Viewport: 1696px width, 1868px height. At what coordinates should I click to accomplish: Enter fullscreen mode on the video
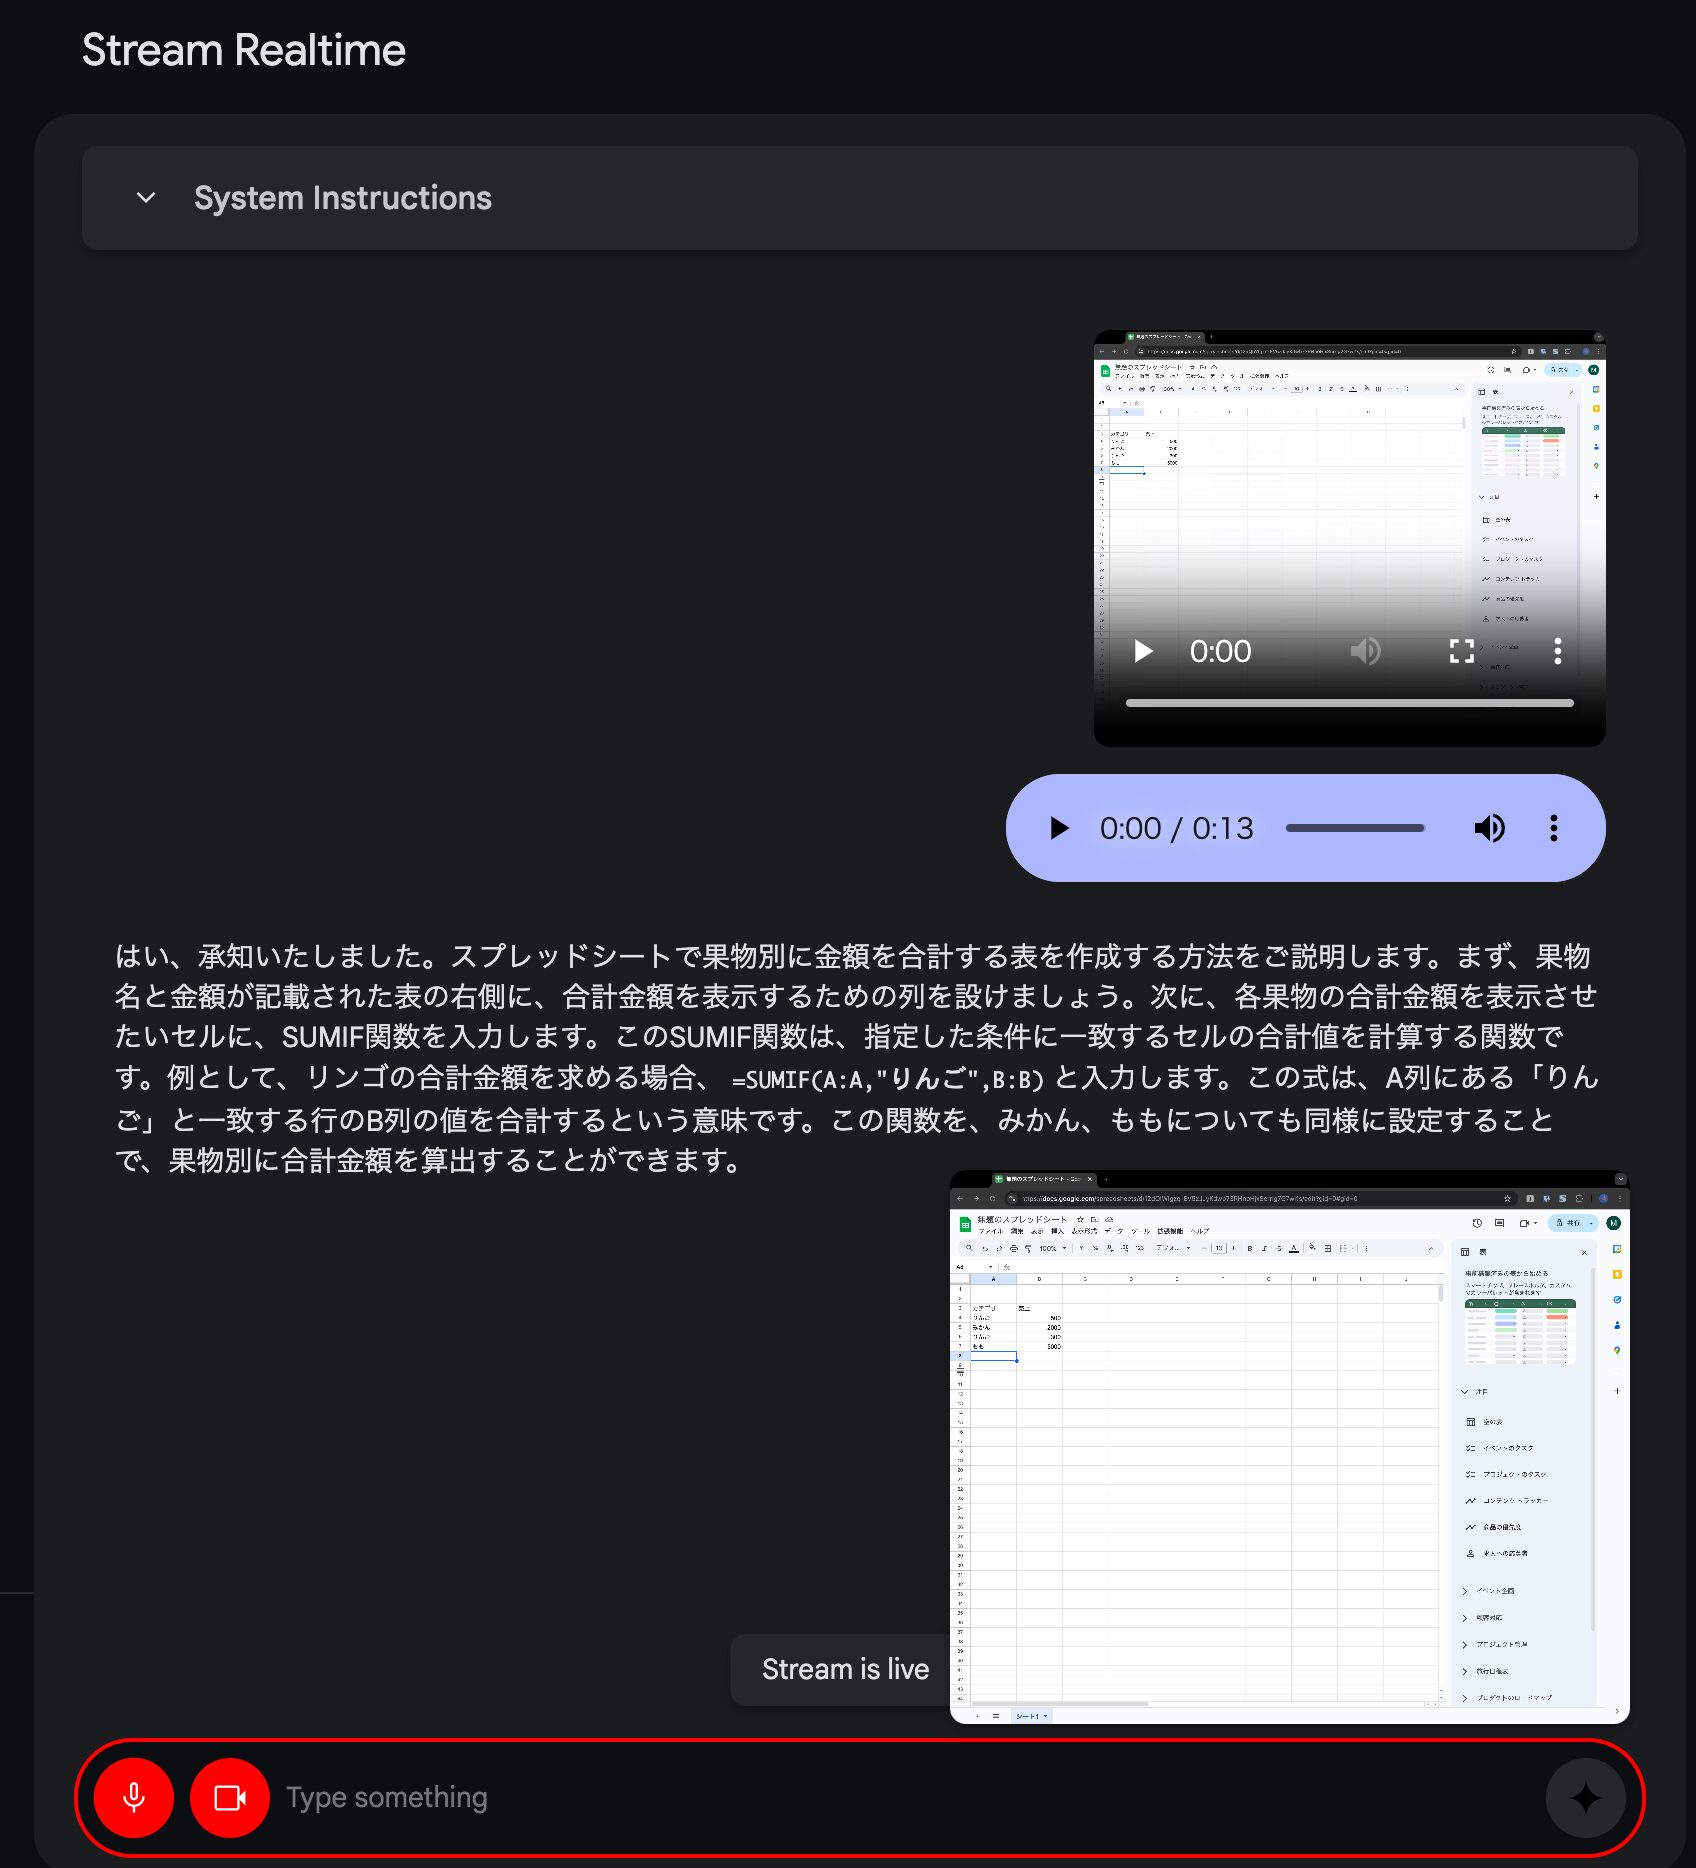pyautogui.click(x=1461, y=652)
